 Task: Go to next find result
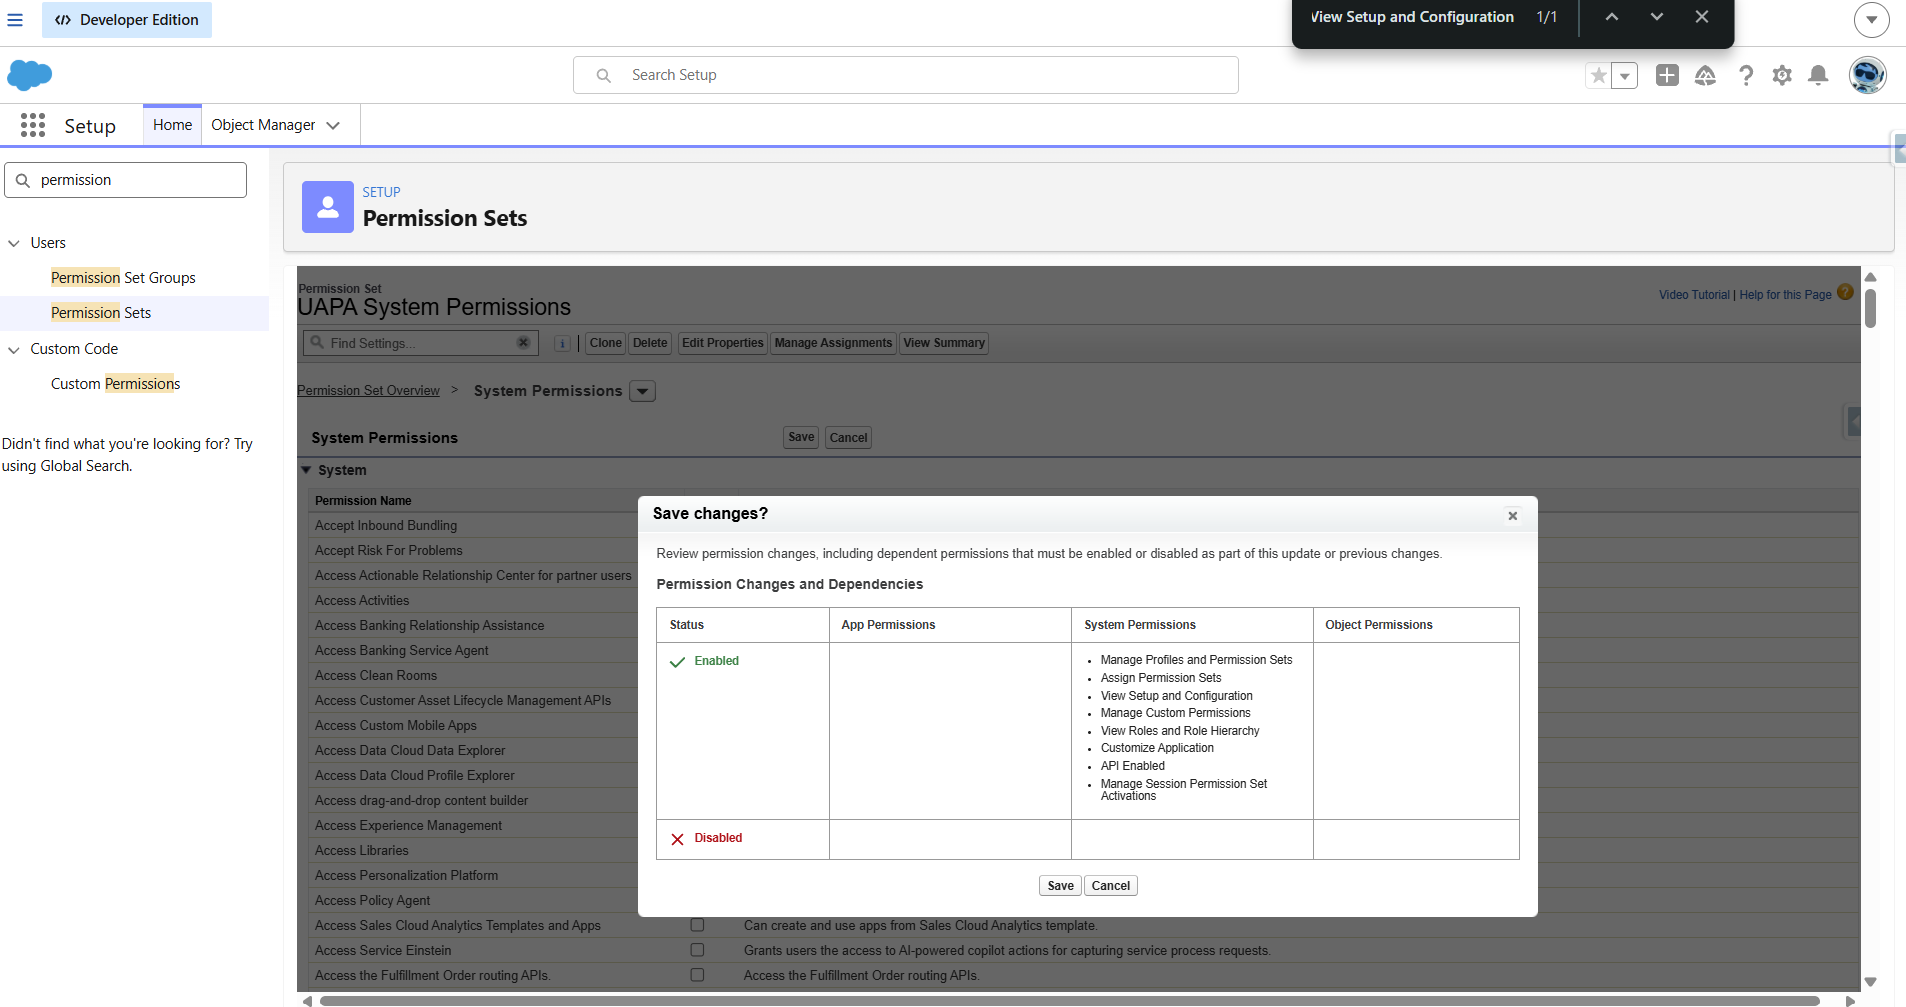pyautogui.click(x=1657, y=17)
